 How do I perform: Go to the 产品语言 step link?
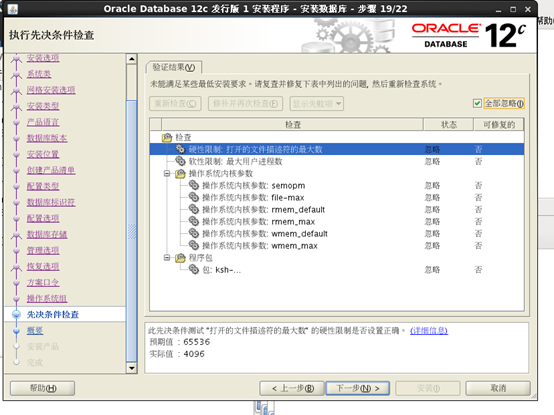pos(43,122)
